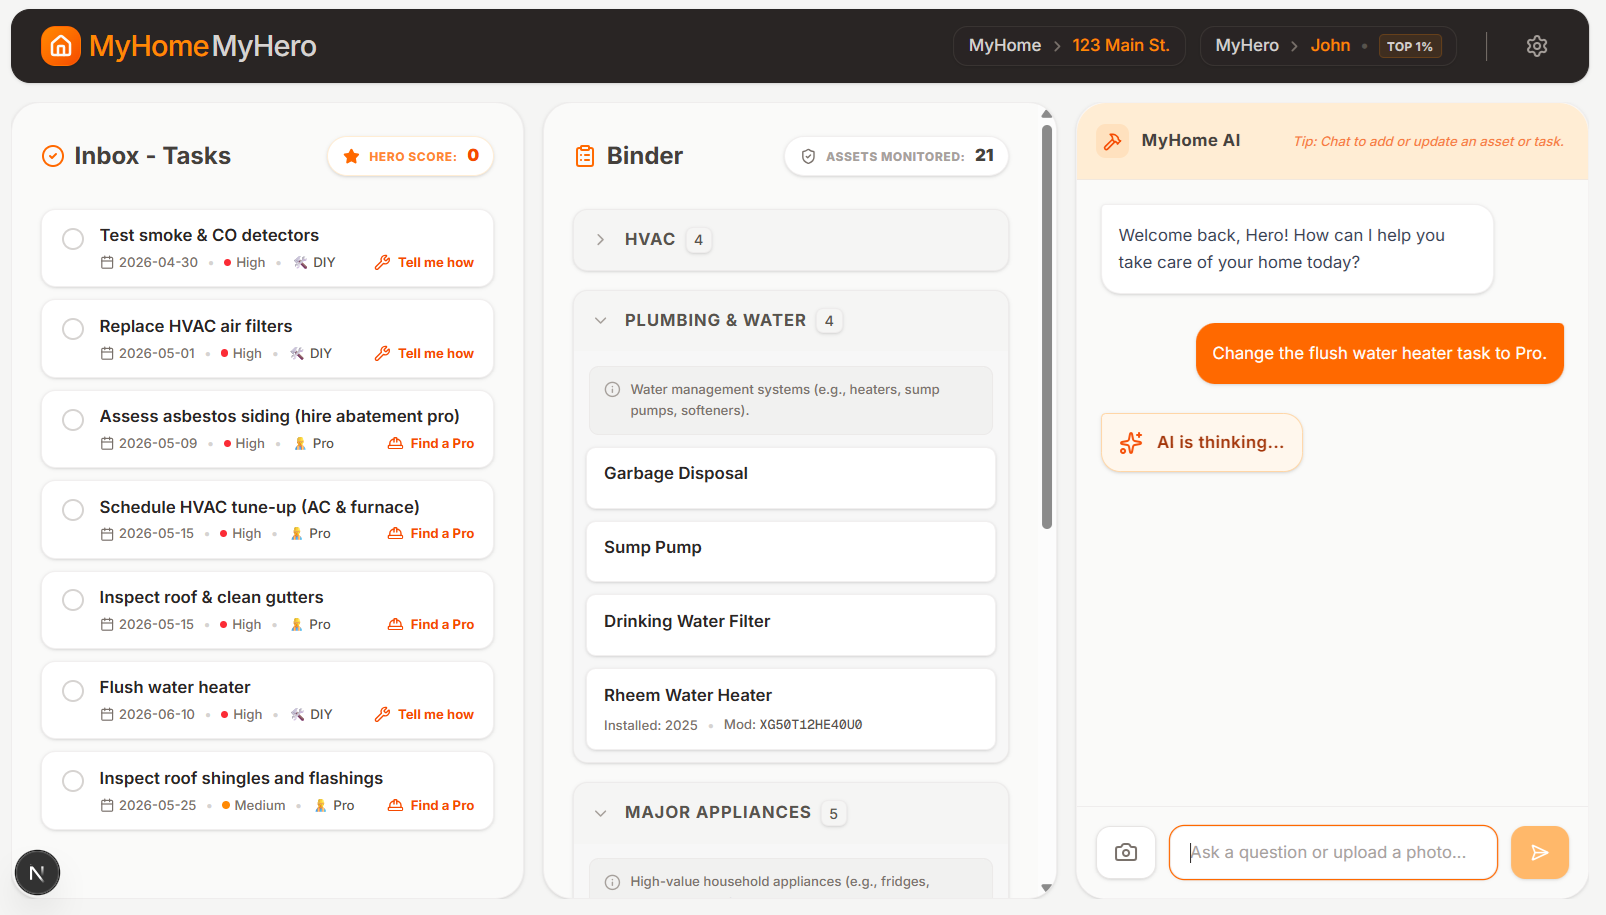Expand the HVAC binder section
Screen dimensions: 1606x915
[x=601, y=240]
